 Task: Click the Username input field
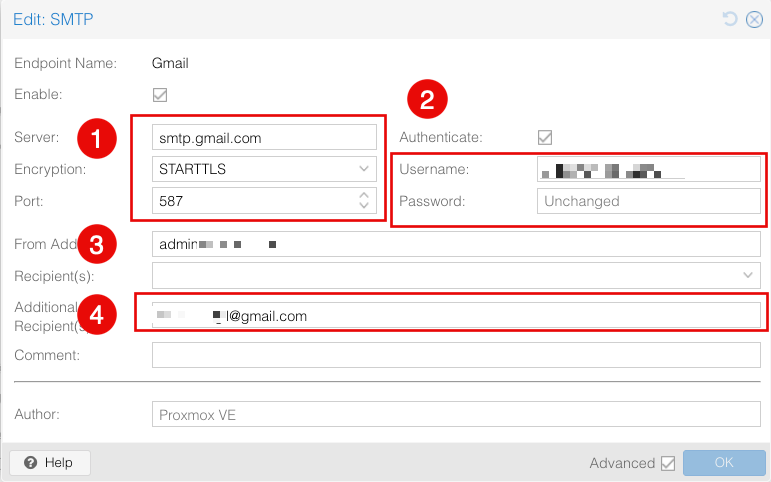[x=648, y=169]
